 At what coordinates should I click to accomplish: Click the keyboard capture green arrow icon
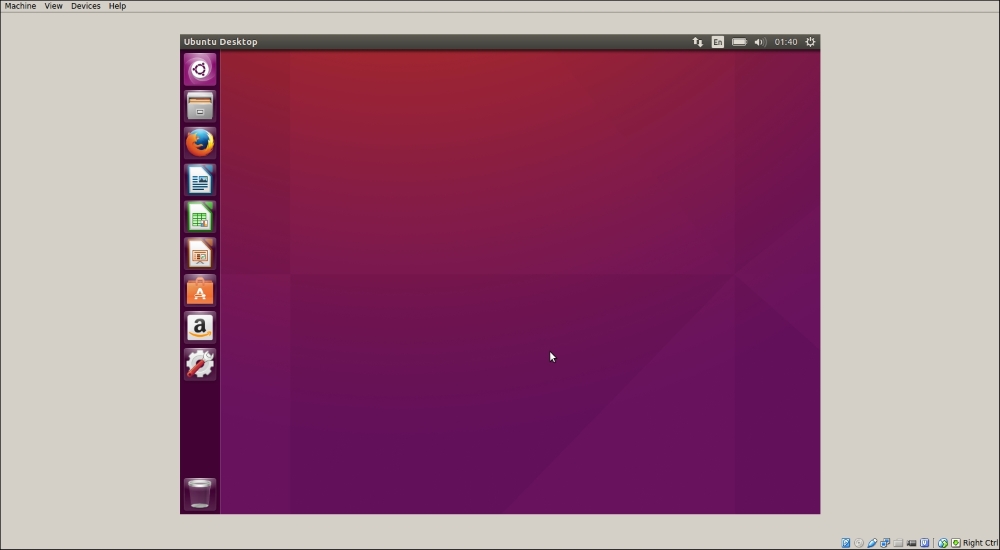[956, 543]
